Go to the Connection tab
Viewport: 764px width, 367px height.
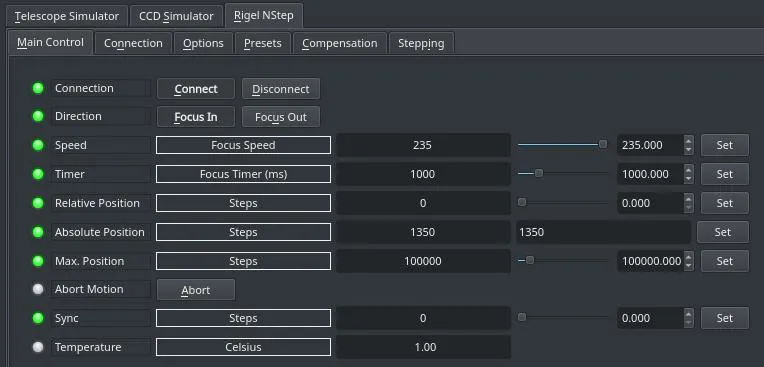pos(133,43)
